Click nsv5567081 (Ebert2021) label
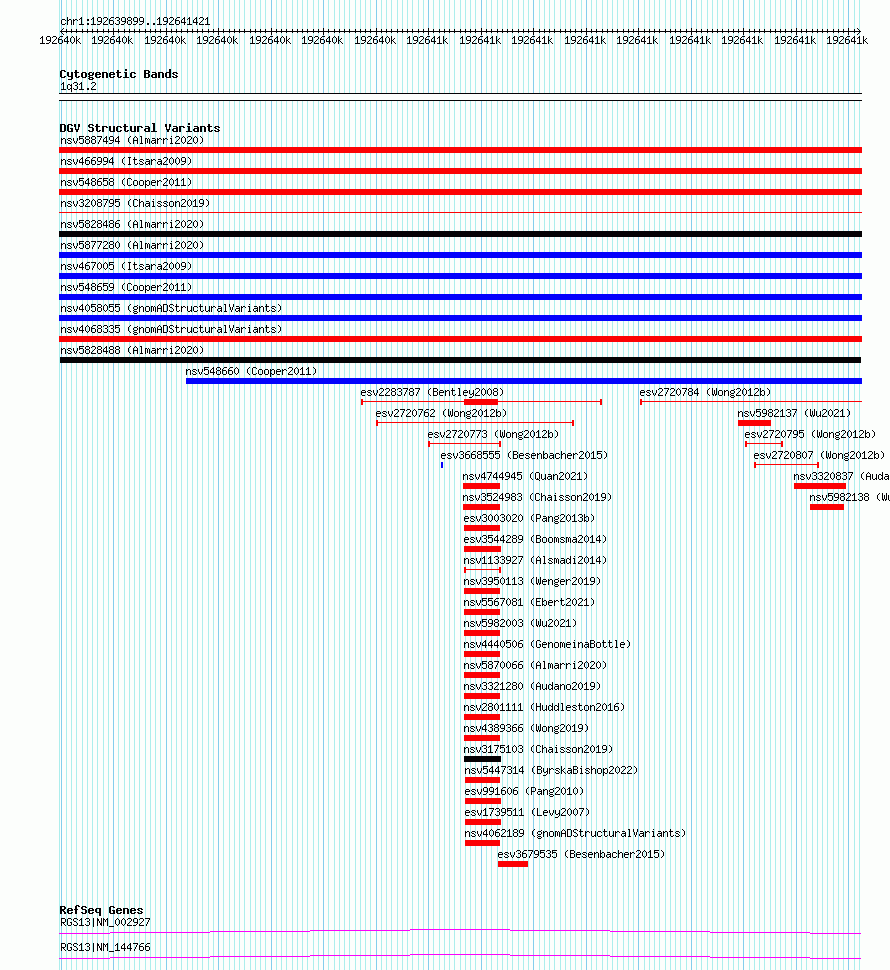Viewport: 890px width, 970px height. 529,603
